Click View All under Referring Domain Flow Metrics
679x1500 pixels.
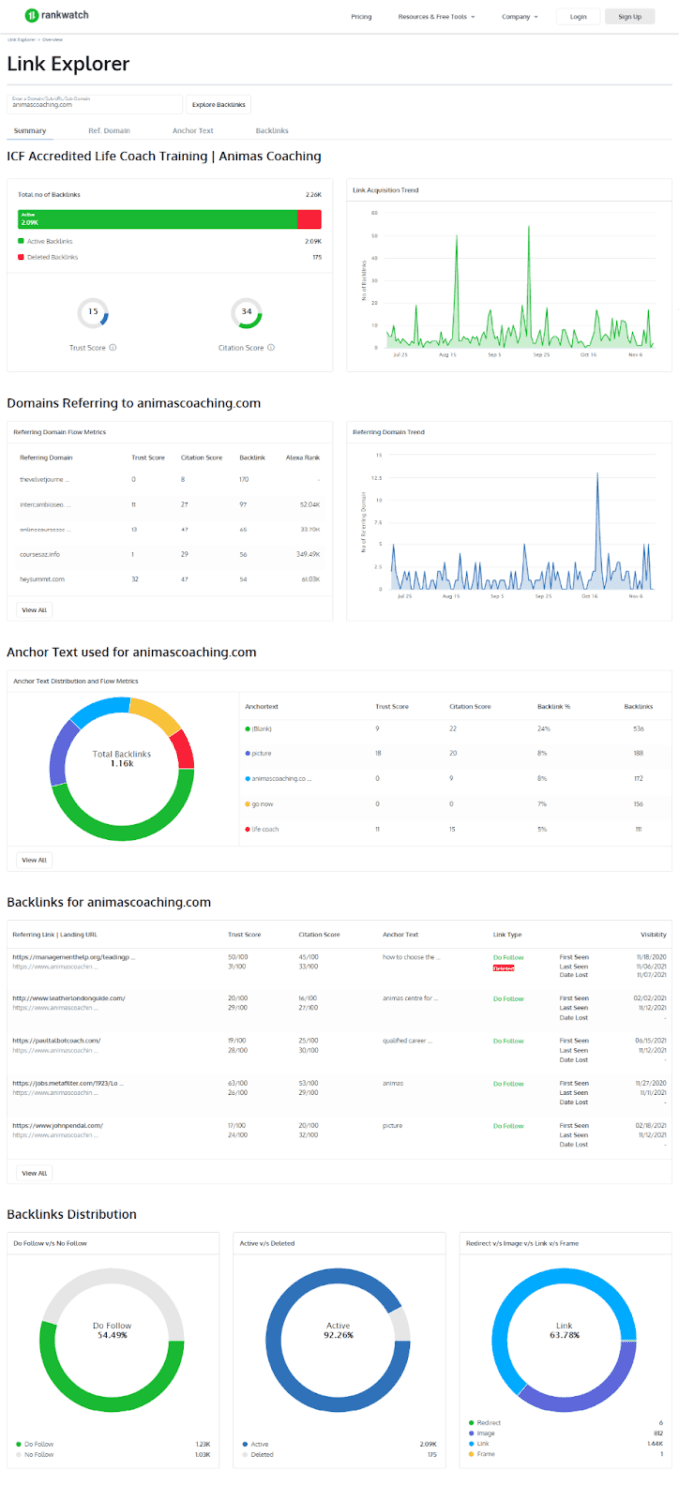[x=34, y=609]
